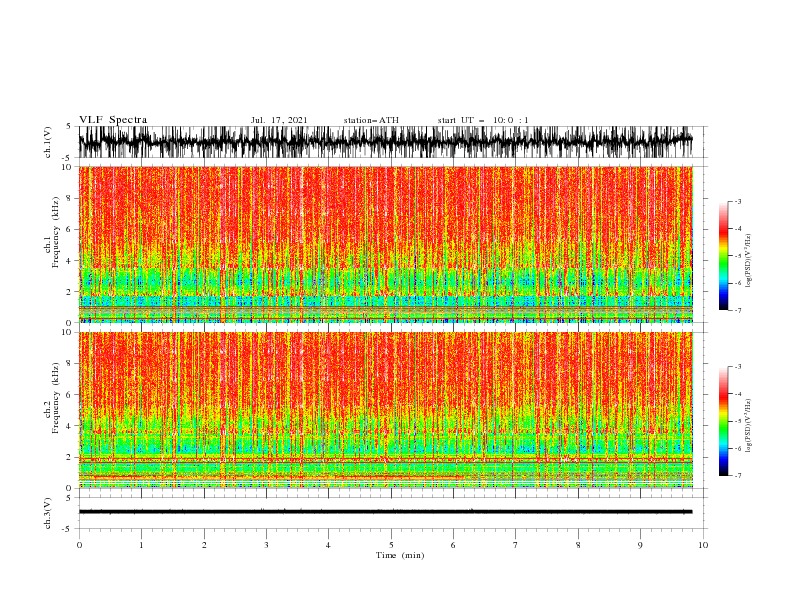This screenshot has height=612, width=792.
Task: Click the "5" tick on ch.1(V) axis
Action: [x=69, y=126]
